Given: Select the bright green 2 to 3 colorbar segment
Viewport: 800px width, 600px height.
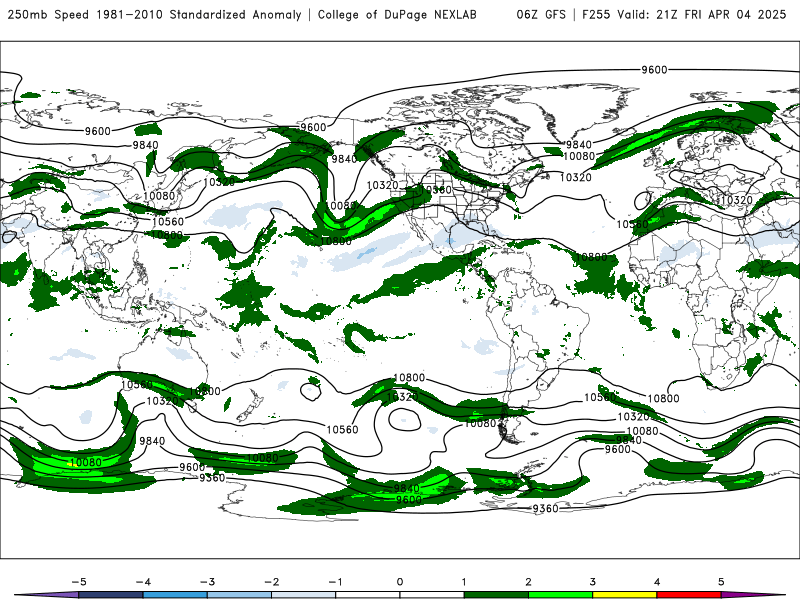Looking at the screenshot, I should [560, 595].
